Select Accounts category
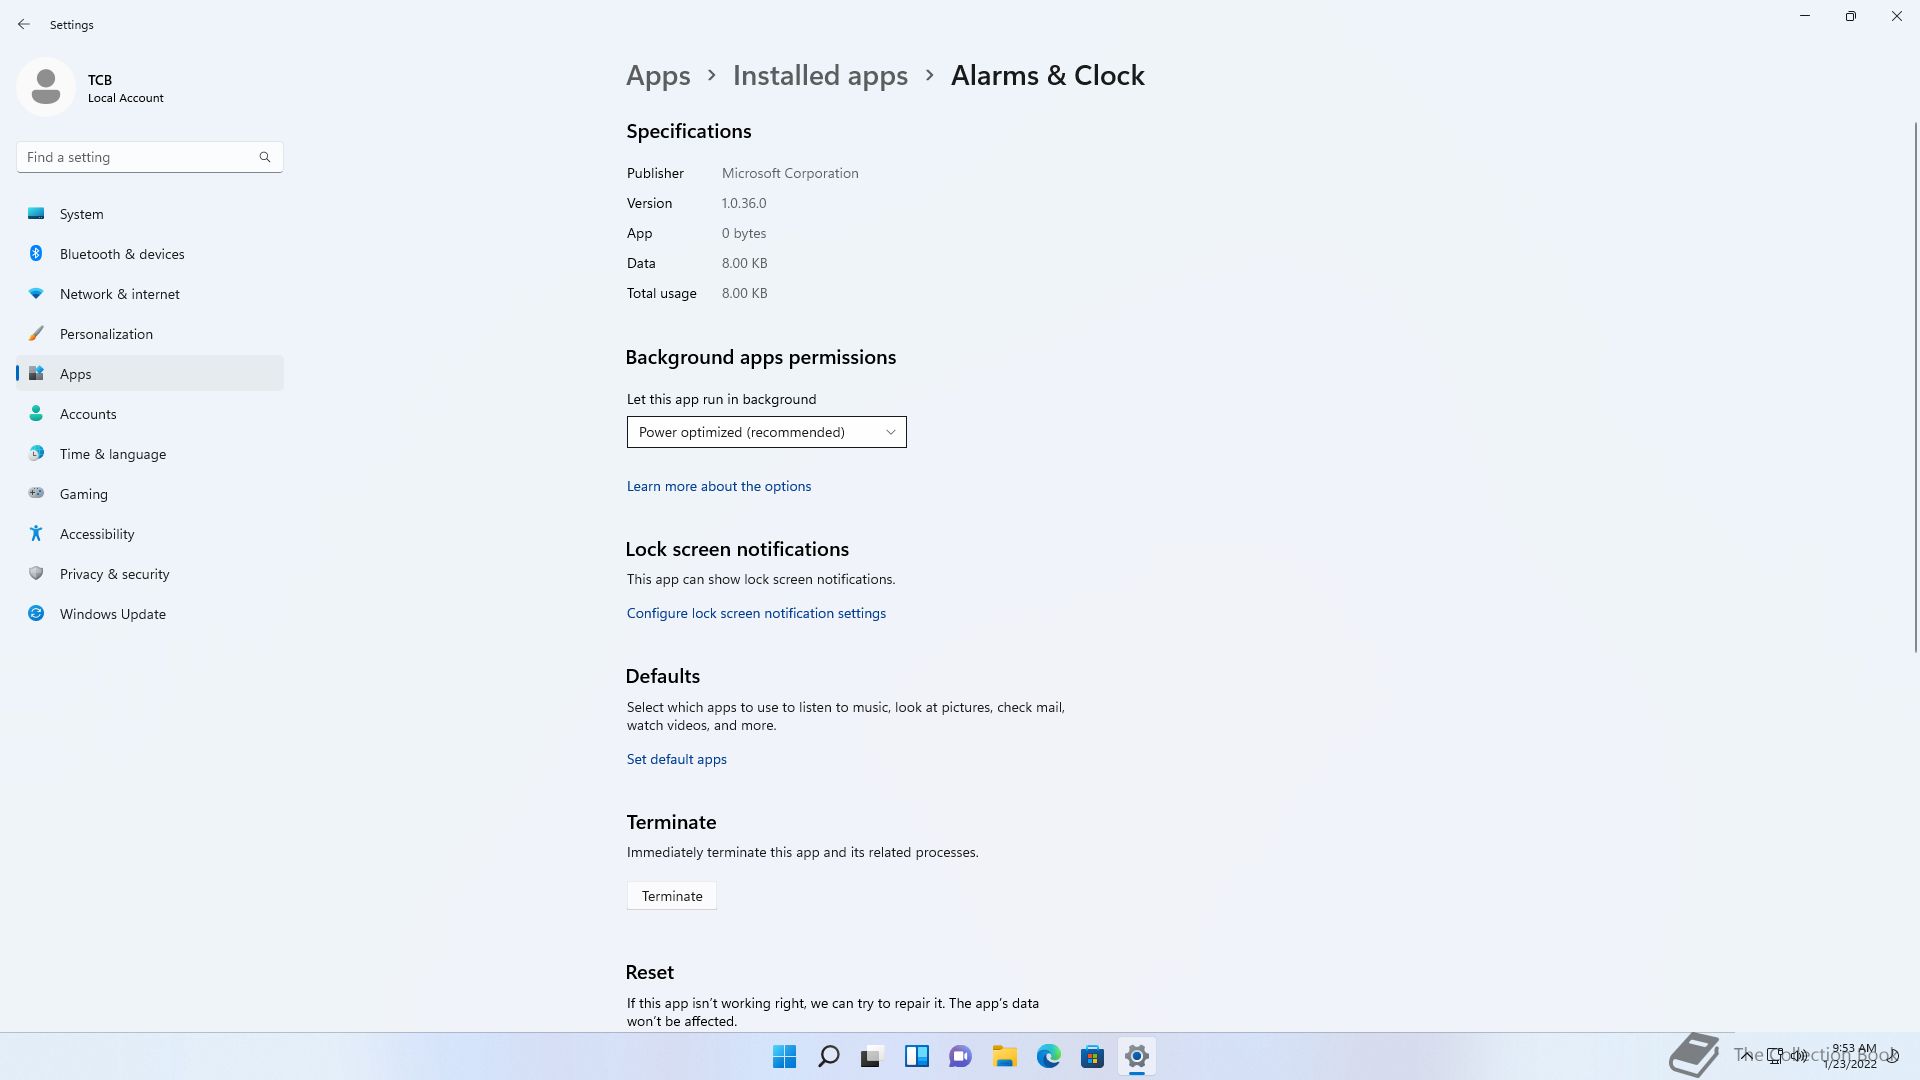 [x=150, y=414]
